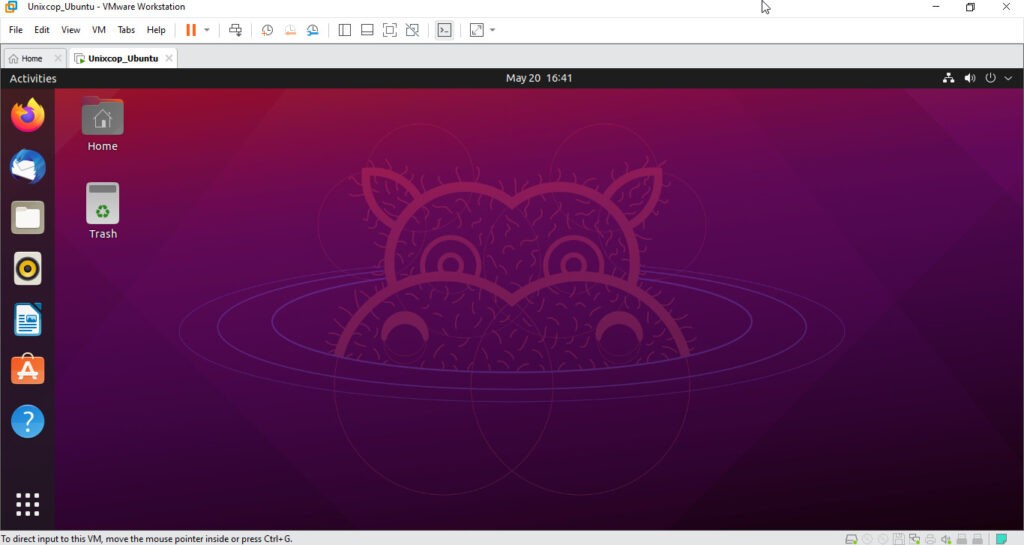This screenshot has height=545, width=1024.
Task: Toggle the thumbnail bar view
Action: pyautogui.click(x=367, y=30)
